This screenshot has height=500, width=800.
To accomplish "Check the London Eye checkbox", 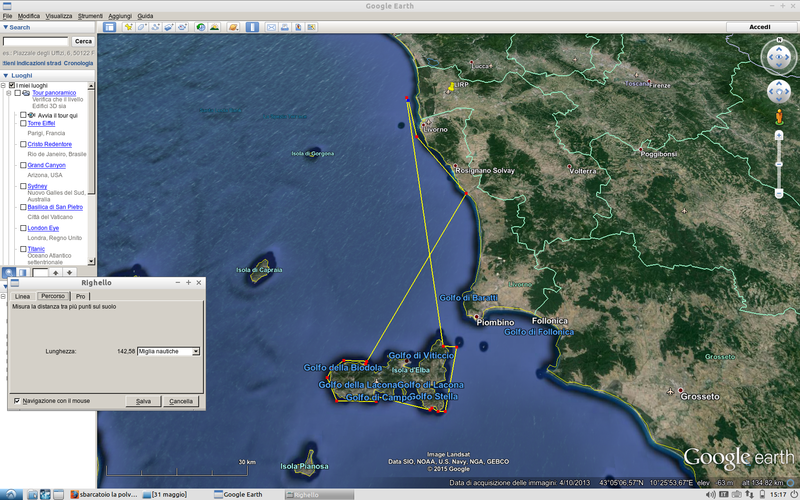I will 23,228.
